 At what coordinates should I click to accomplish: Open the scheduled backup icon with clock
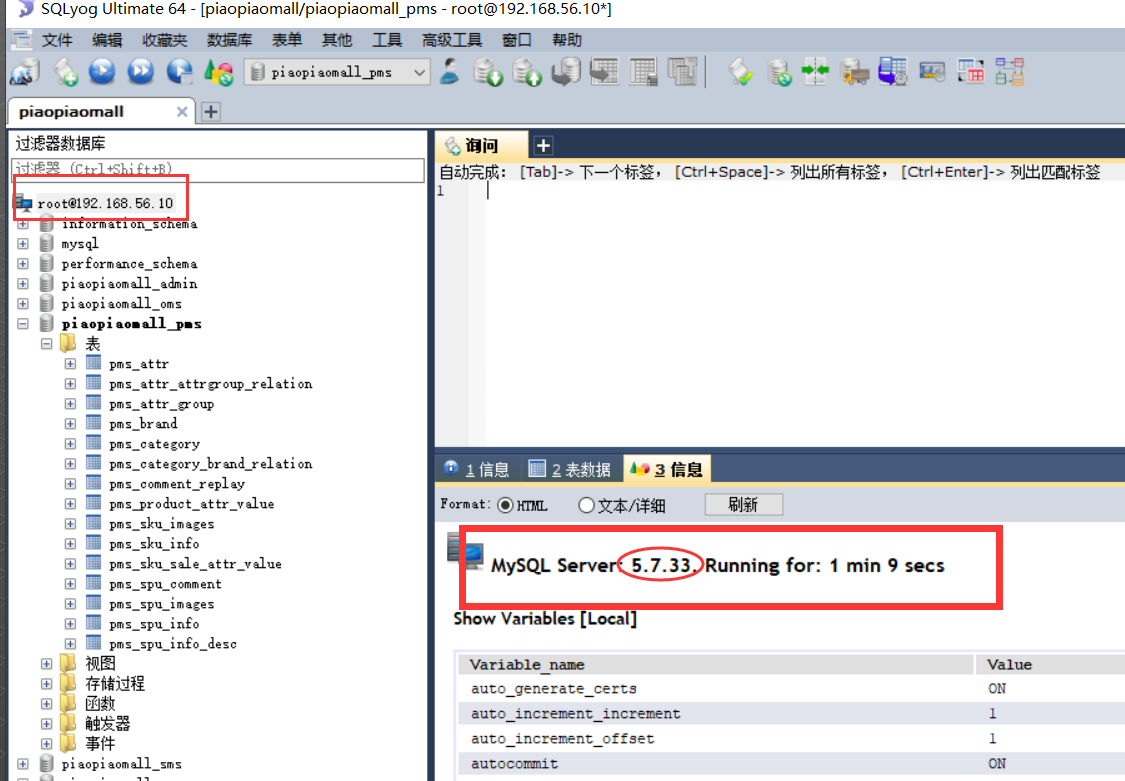893,72
